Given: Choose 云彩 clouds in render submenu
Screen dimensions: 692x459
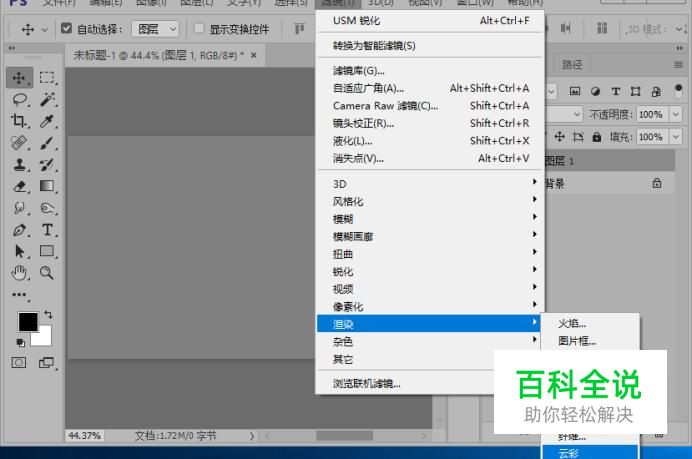Looking at the screenshot, I should tap(590, 453).
